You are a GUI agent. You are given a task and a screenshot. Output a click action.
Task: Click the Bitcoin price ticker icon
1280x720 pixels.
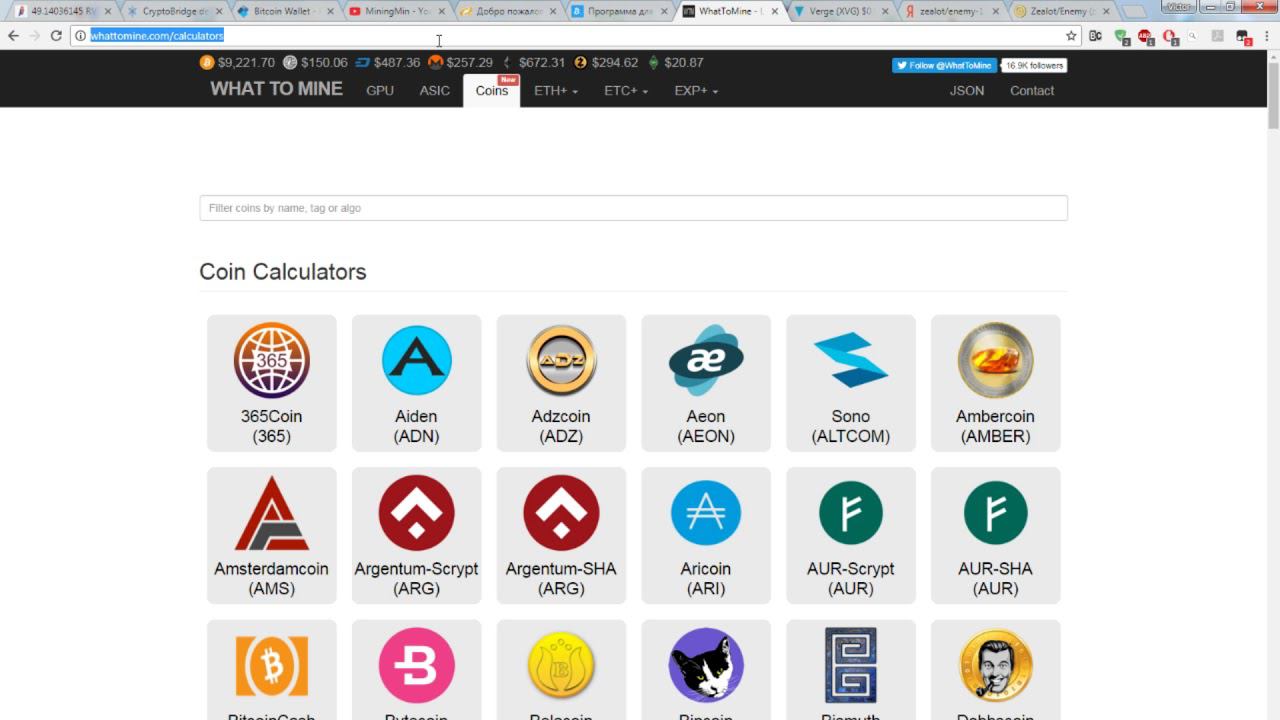[x=207, y=62]
